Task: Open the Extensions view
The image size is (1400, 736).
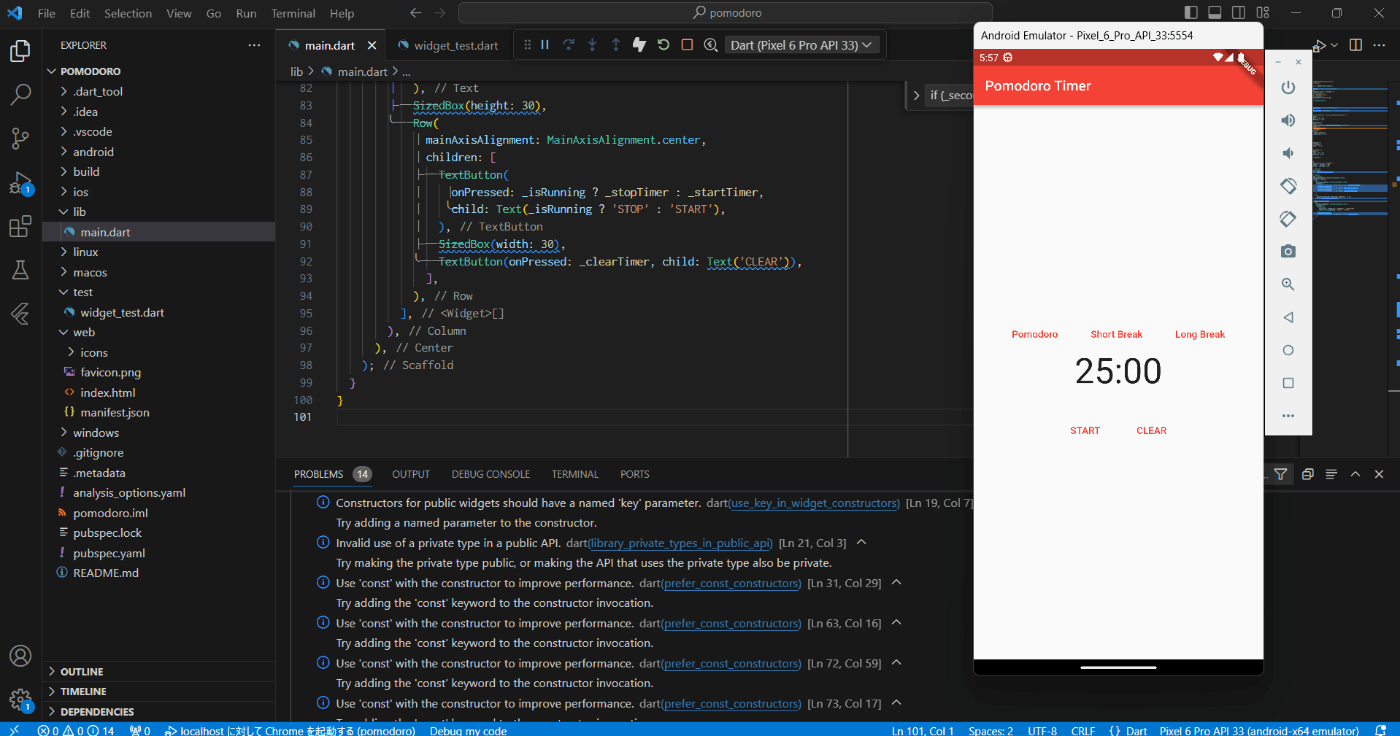Action: (20, 227)
